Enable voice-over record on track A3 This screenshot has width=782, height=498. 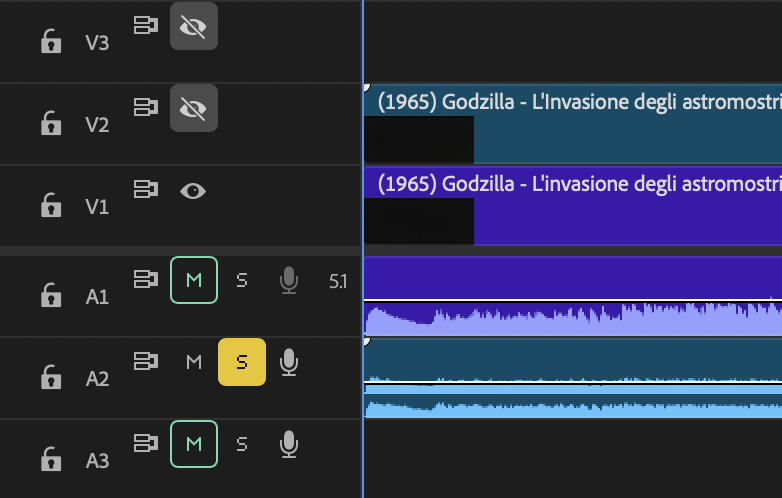(x=289, y=443)
